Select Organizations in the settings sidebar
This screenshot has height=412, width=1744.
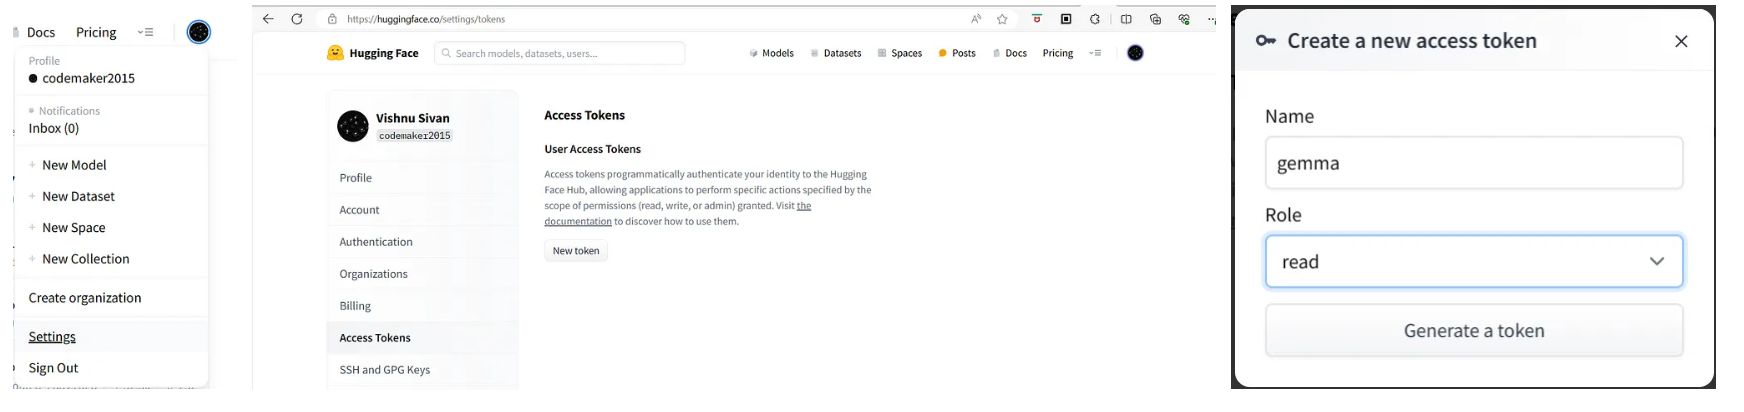[422, 274]
